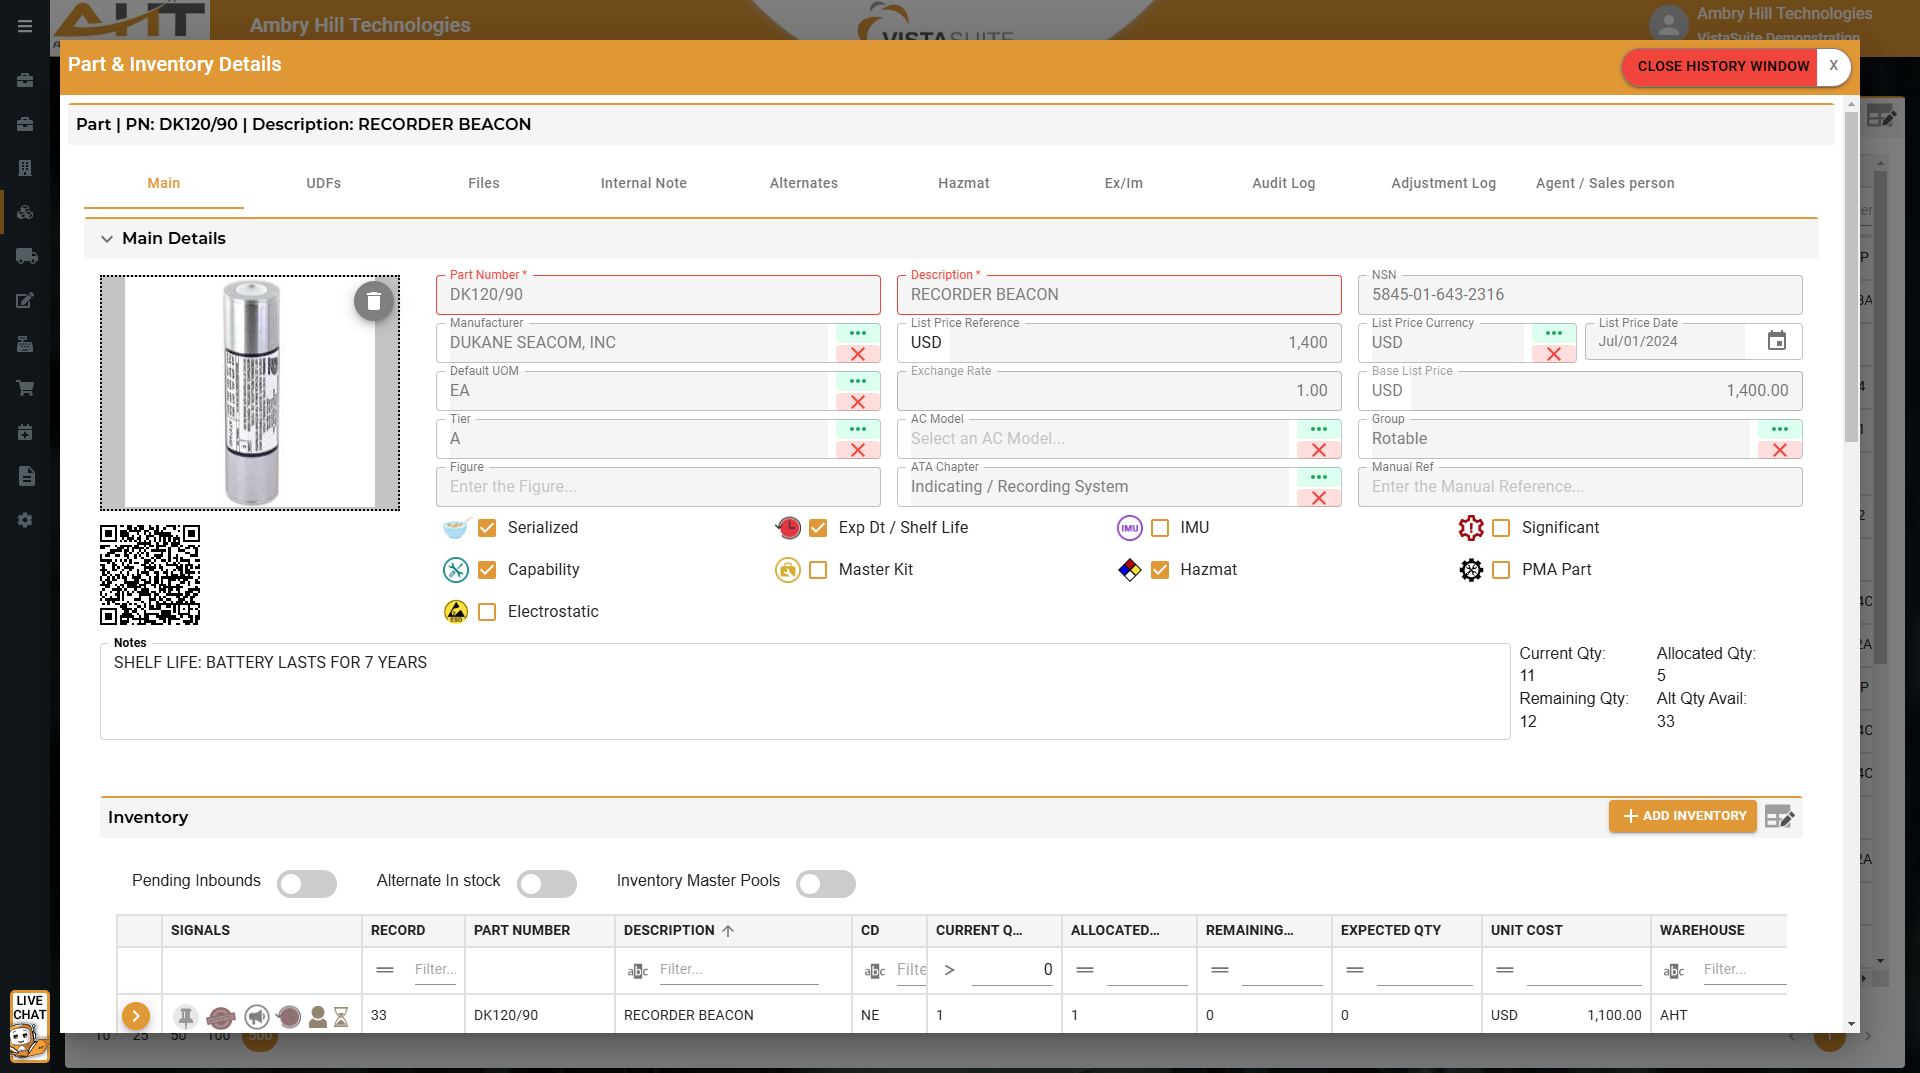Click the part QR code image
Viewport: 1920px width, 1073px height.
tap(150, 575)
